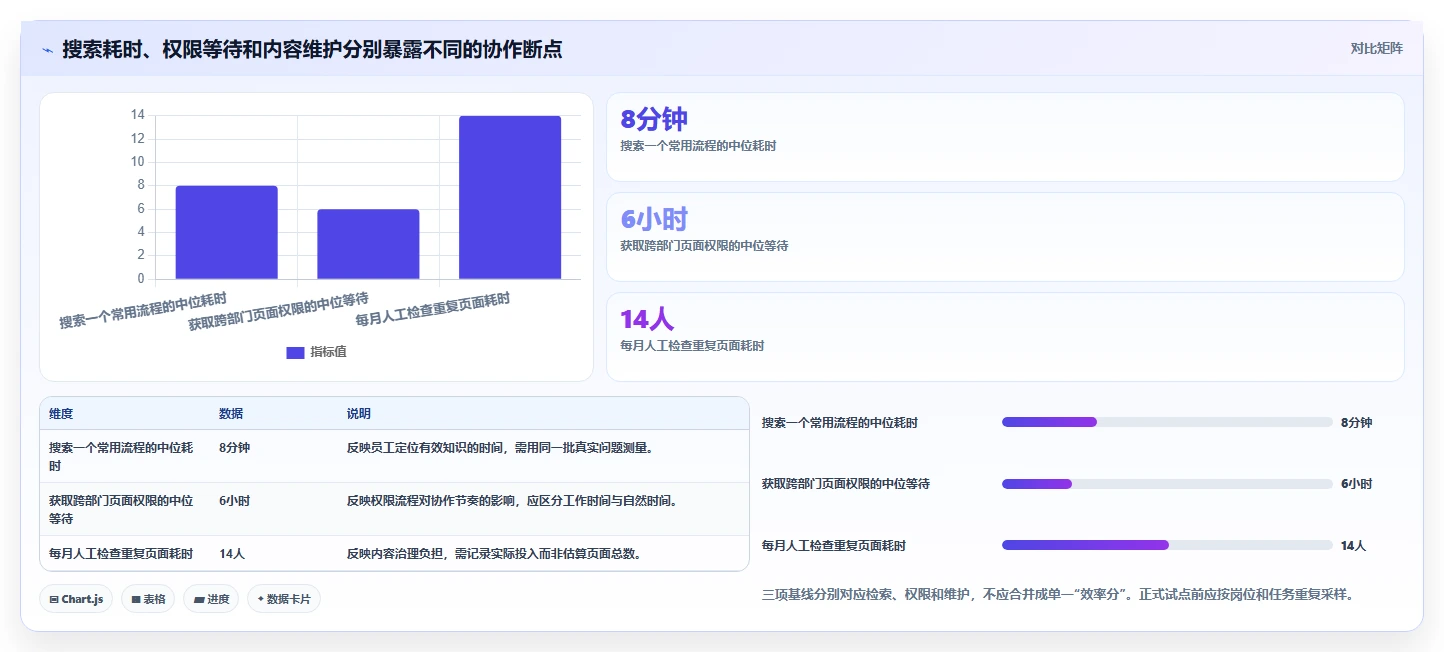Click table cell 8分钟 in 数据 column

[234, 448]
